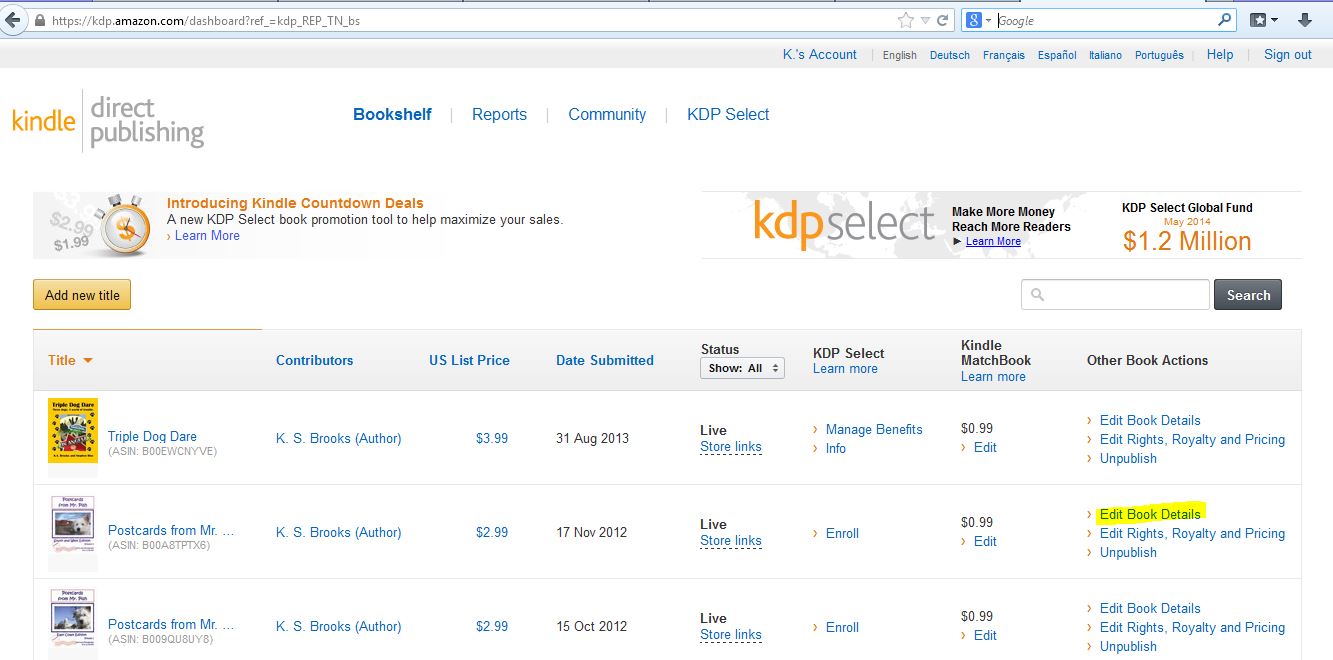1333x660 pixels.
Task: Enroll the 17 Nov 2012 book in KDP Select
Action: (842, 533)
